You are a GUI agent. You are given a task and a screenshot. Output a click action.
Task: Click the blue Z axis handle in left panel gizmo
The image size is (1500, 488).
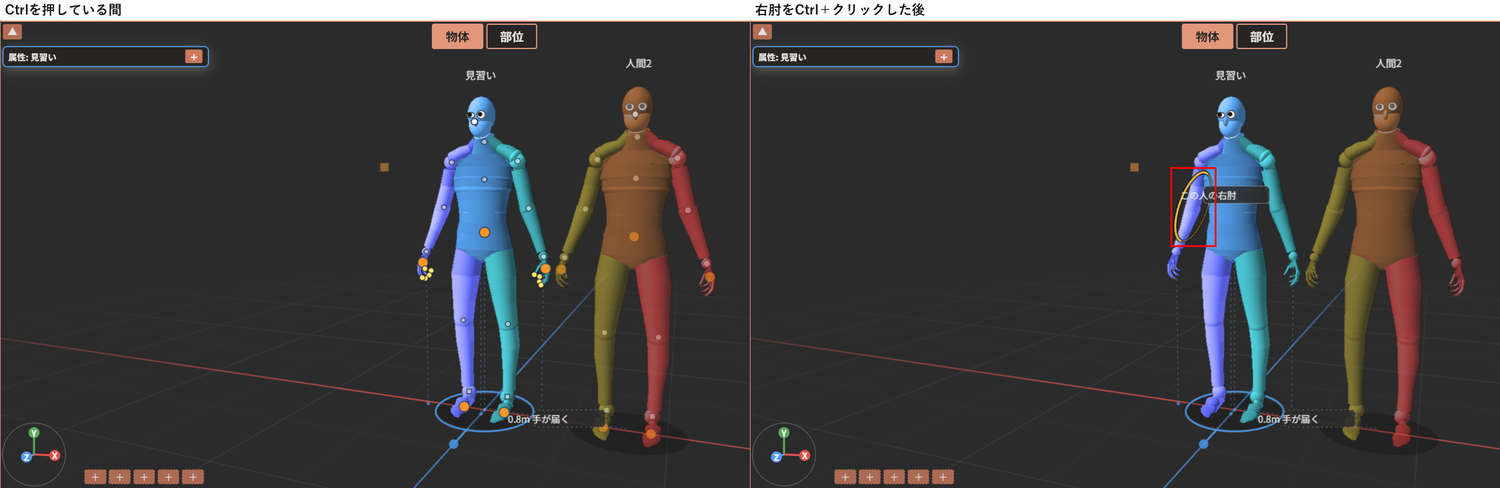click(x=26, y=457)
